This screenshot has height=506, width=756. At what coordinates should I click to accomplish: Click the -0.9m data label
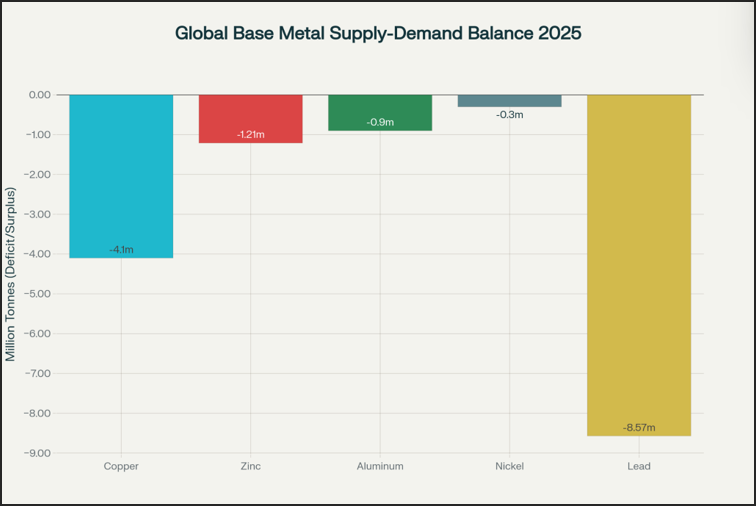[x=380, y=122]
